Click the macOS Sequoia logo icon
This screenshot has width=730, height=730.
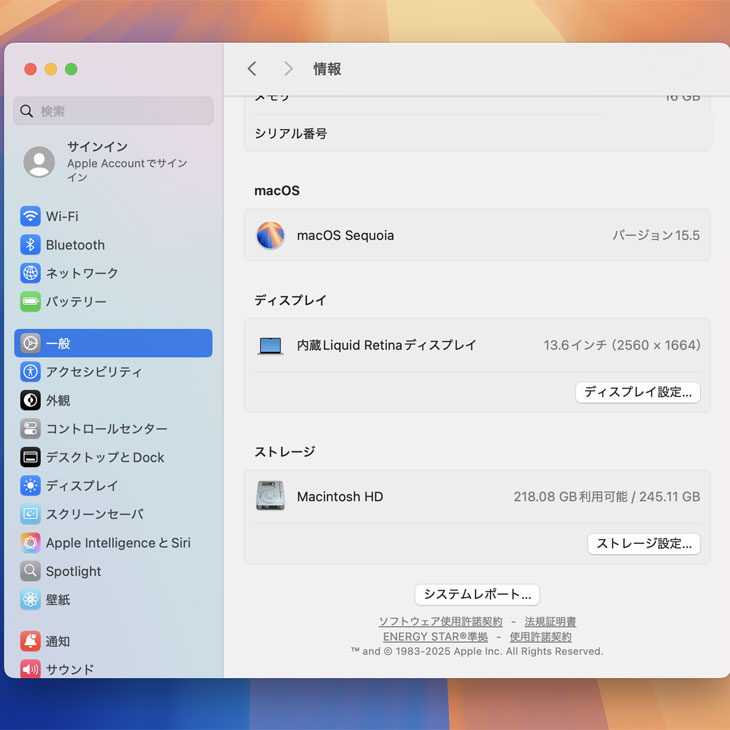(270, 235)
